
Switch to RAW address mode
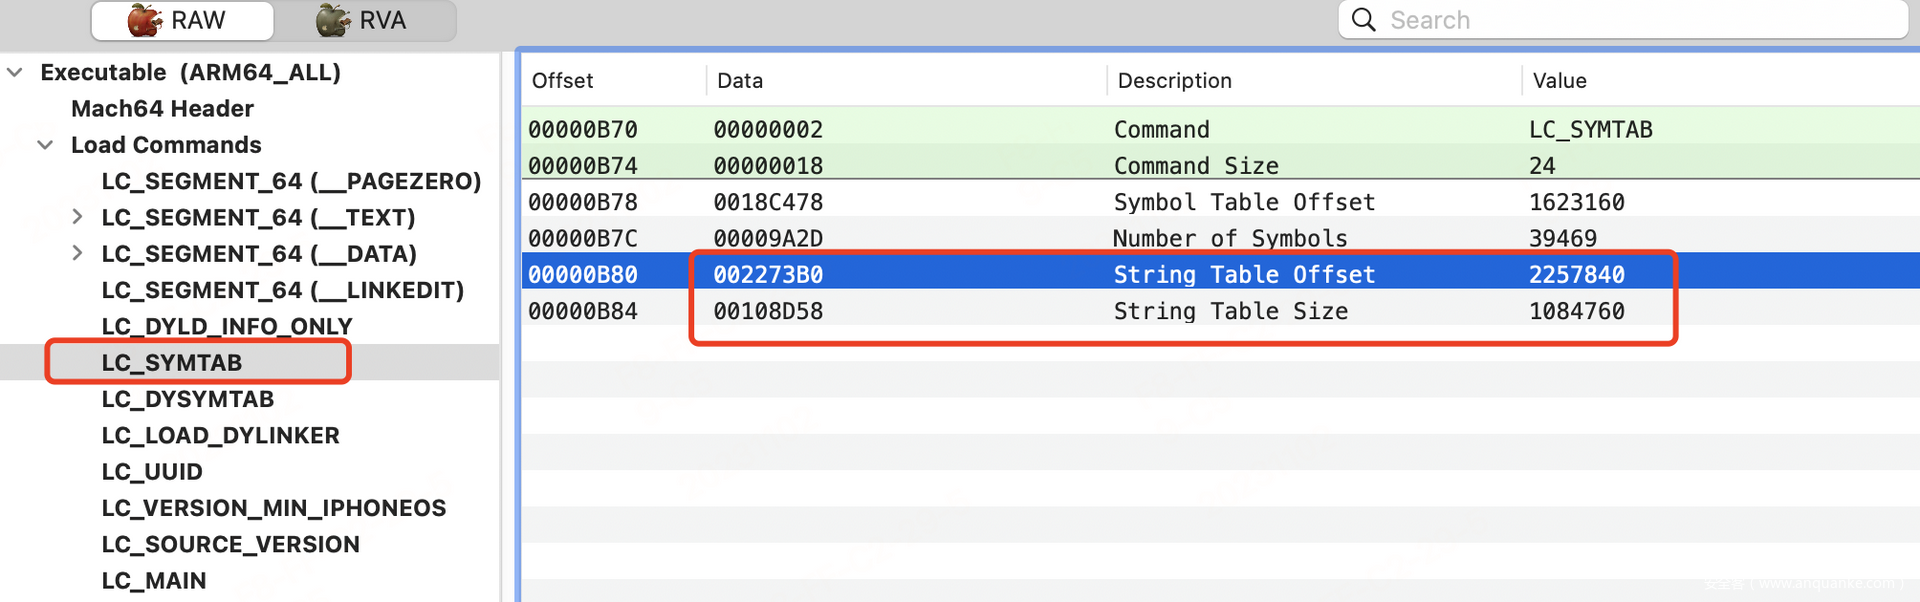pos(182,20)
